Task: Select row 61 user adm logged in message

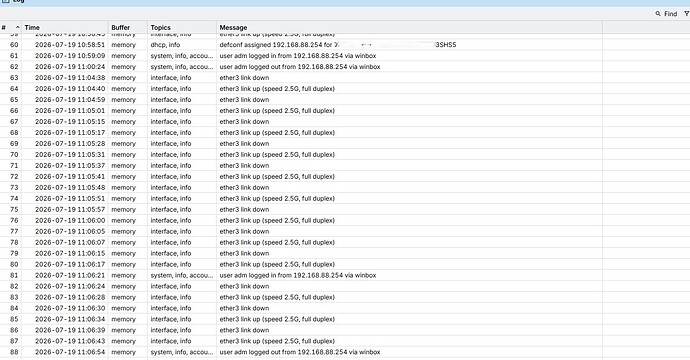Action: tap(298, 55)
